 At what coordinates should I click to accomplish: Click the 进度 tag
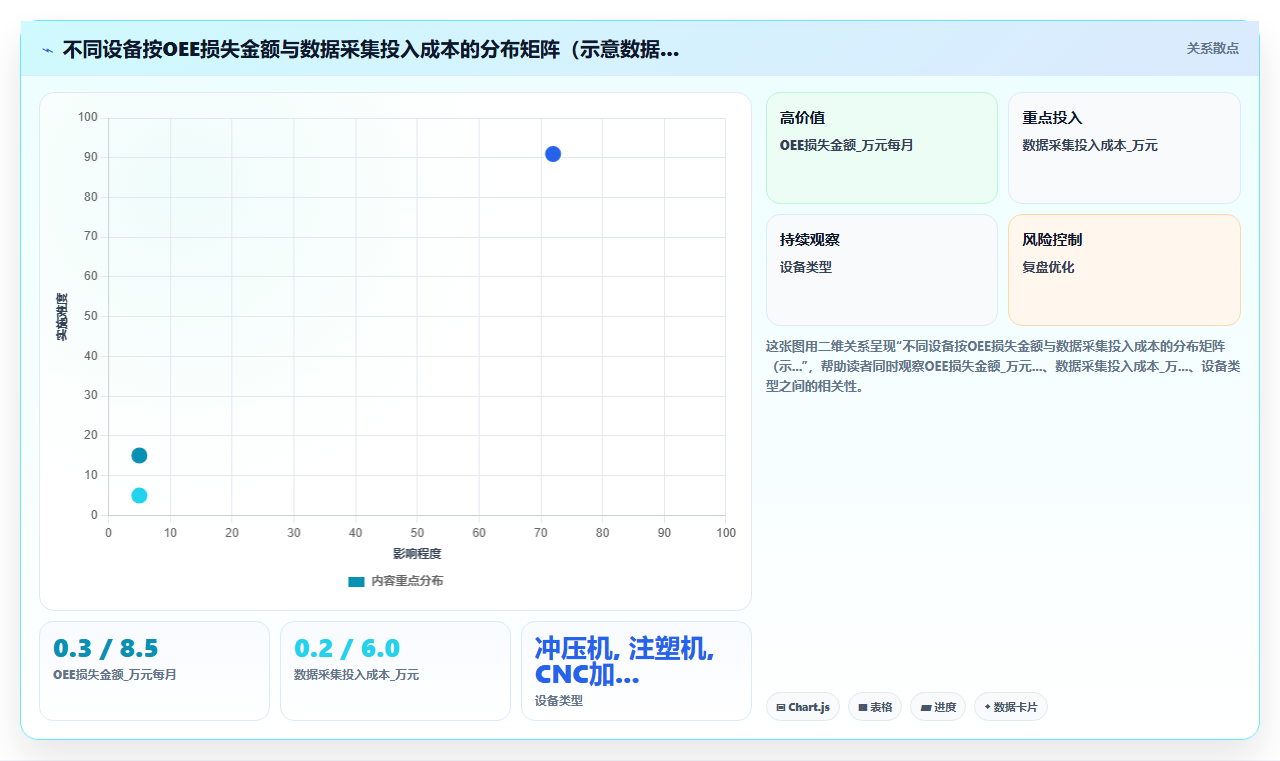[938, 707]
